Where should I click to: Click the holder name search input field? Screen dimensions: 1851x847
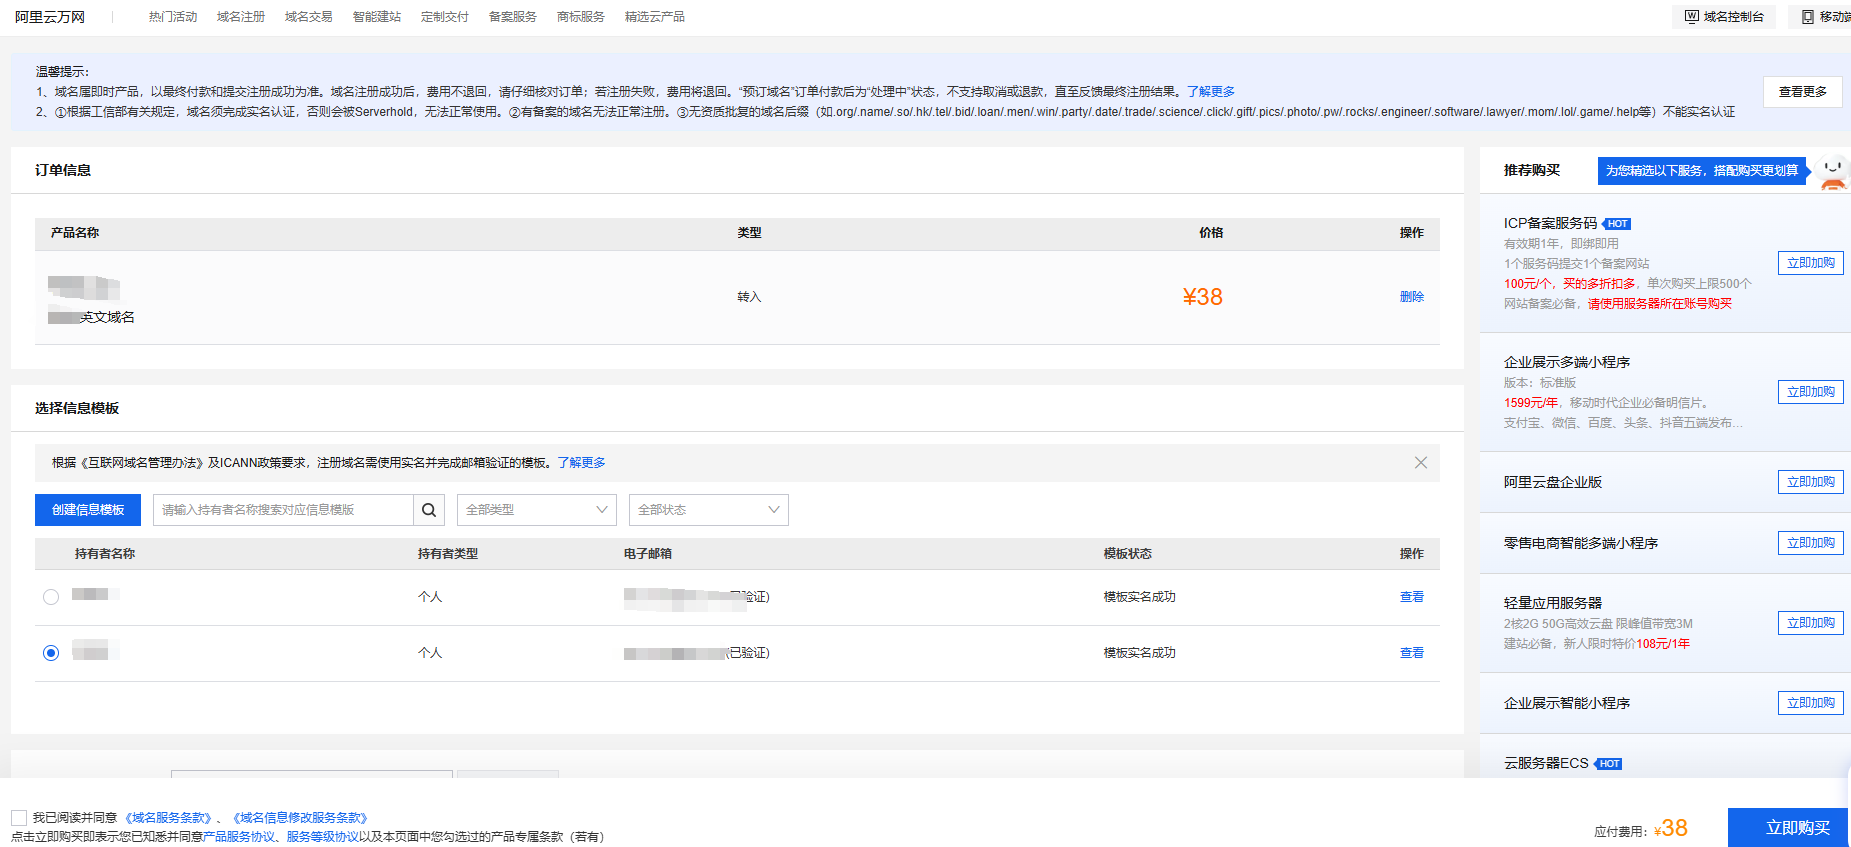coord(284,510)
